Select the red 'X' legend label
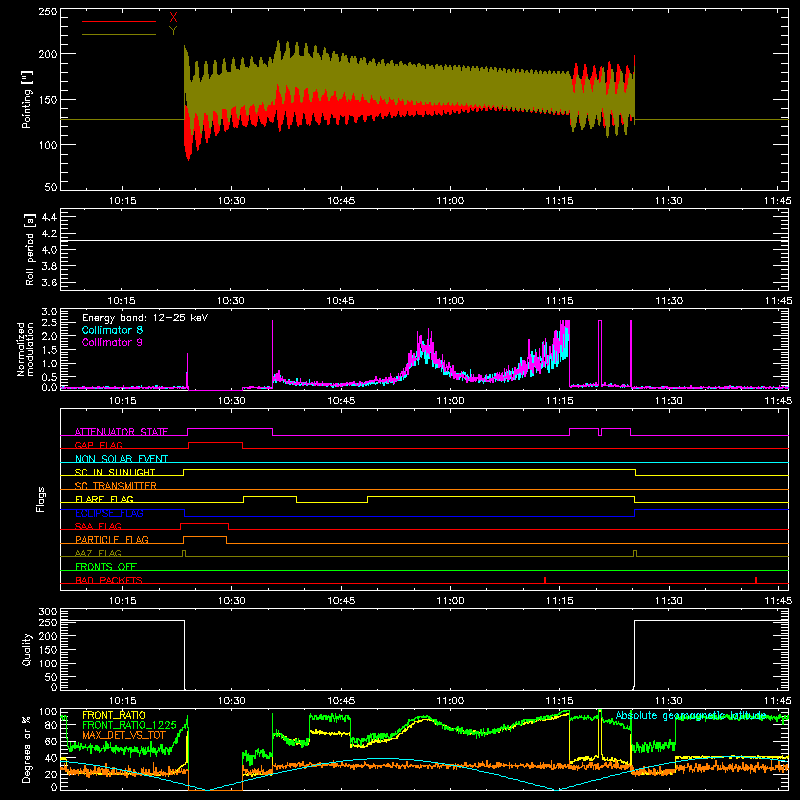This screenshot has width=800, height=800. [173, 18]
